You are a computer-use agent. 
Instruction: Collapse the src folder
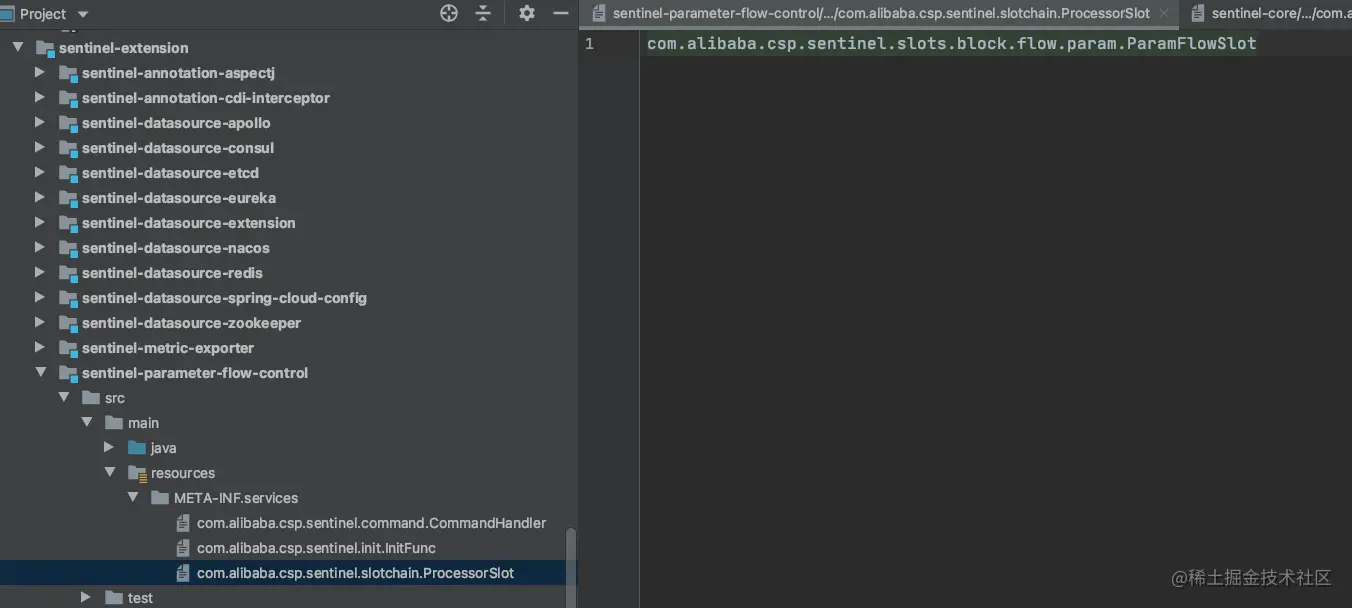tap(63, 397)
